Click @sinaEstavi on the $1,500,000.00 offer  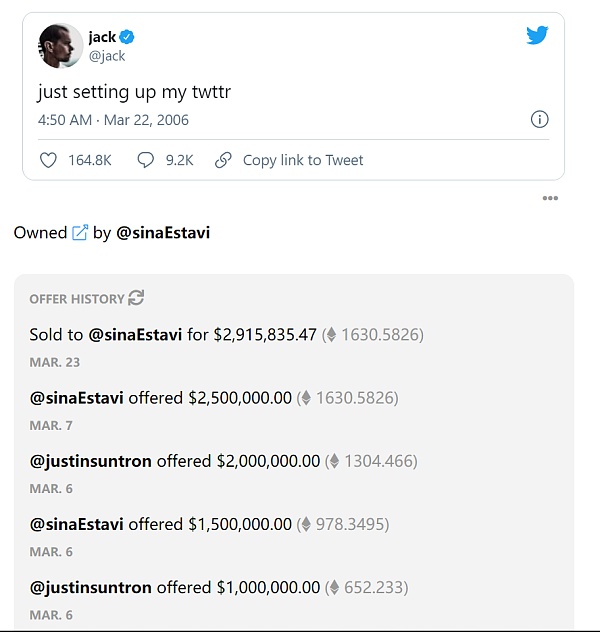click(x=76, y=524)
